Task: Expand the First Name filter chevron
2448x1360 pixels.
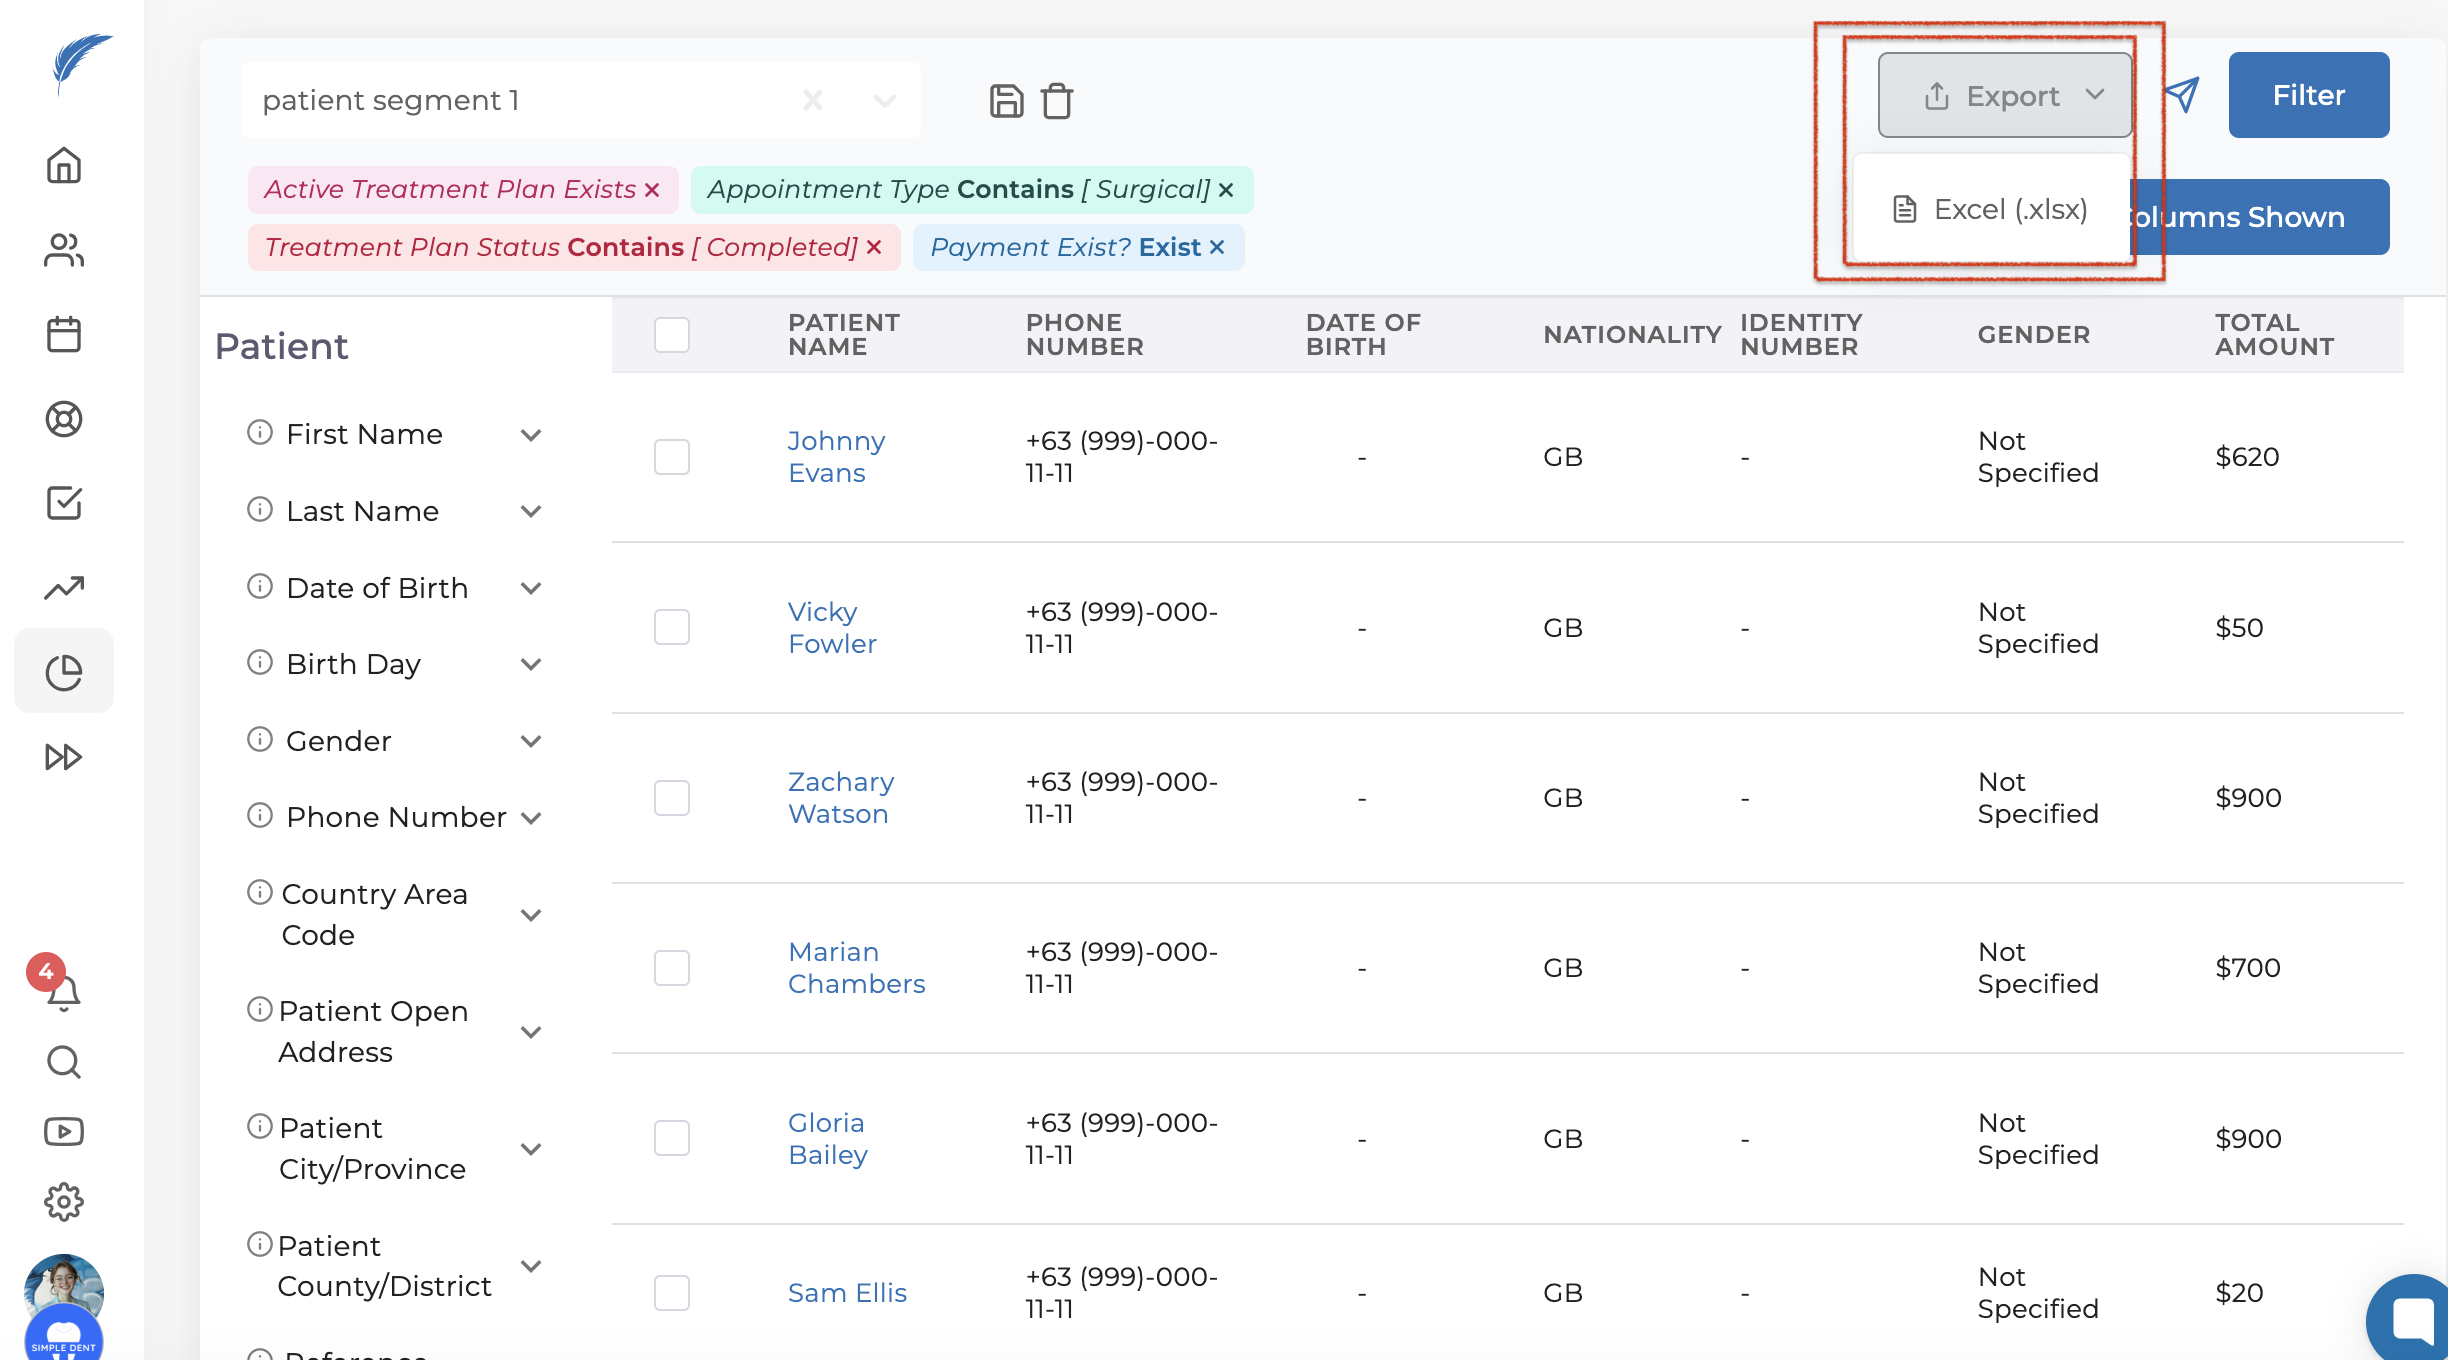Action: [531, 435]
